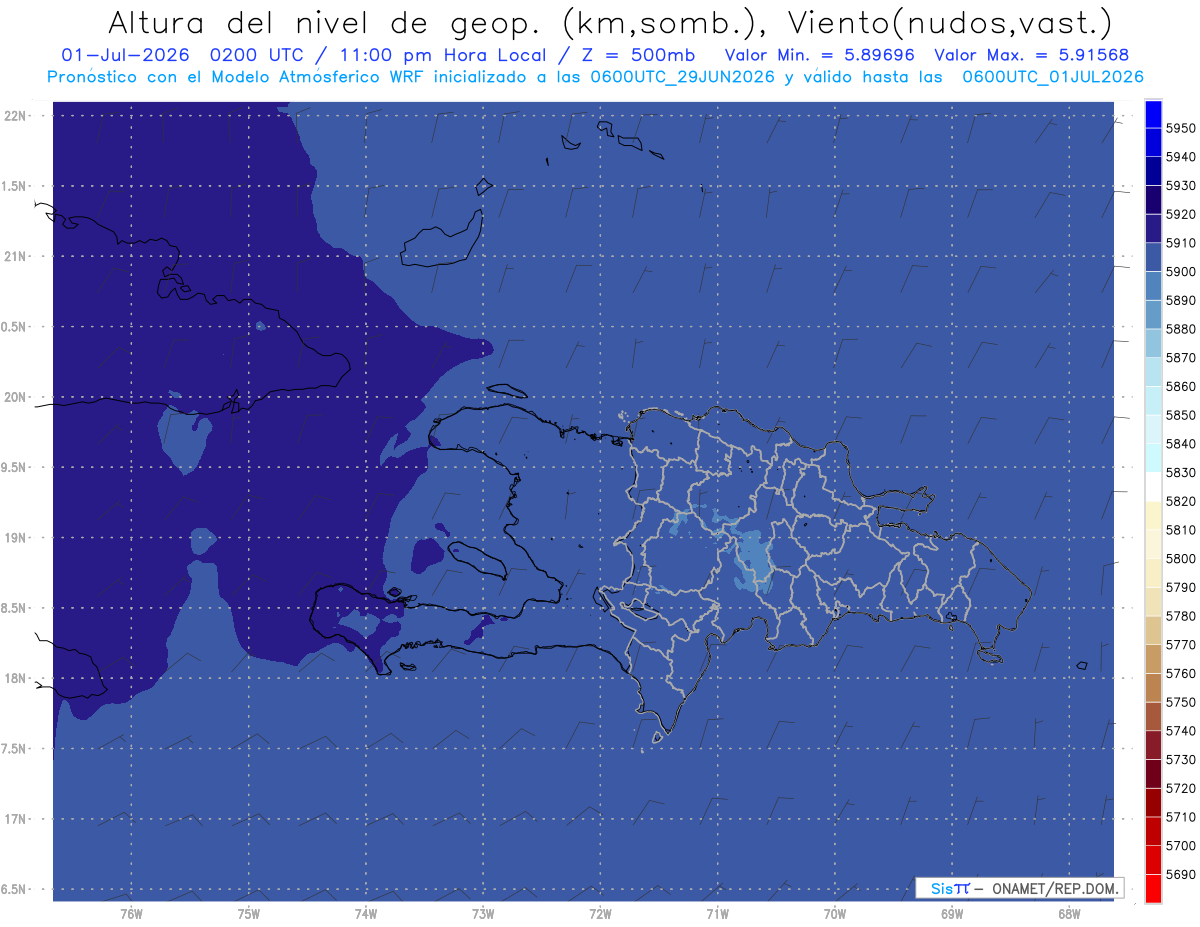Viewport: 1200px width, 927px height.
Task: Click the '22N' latitude axis label
Action: [15, 116]
